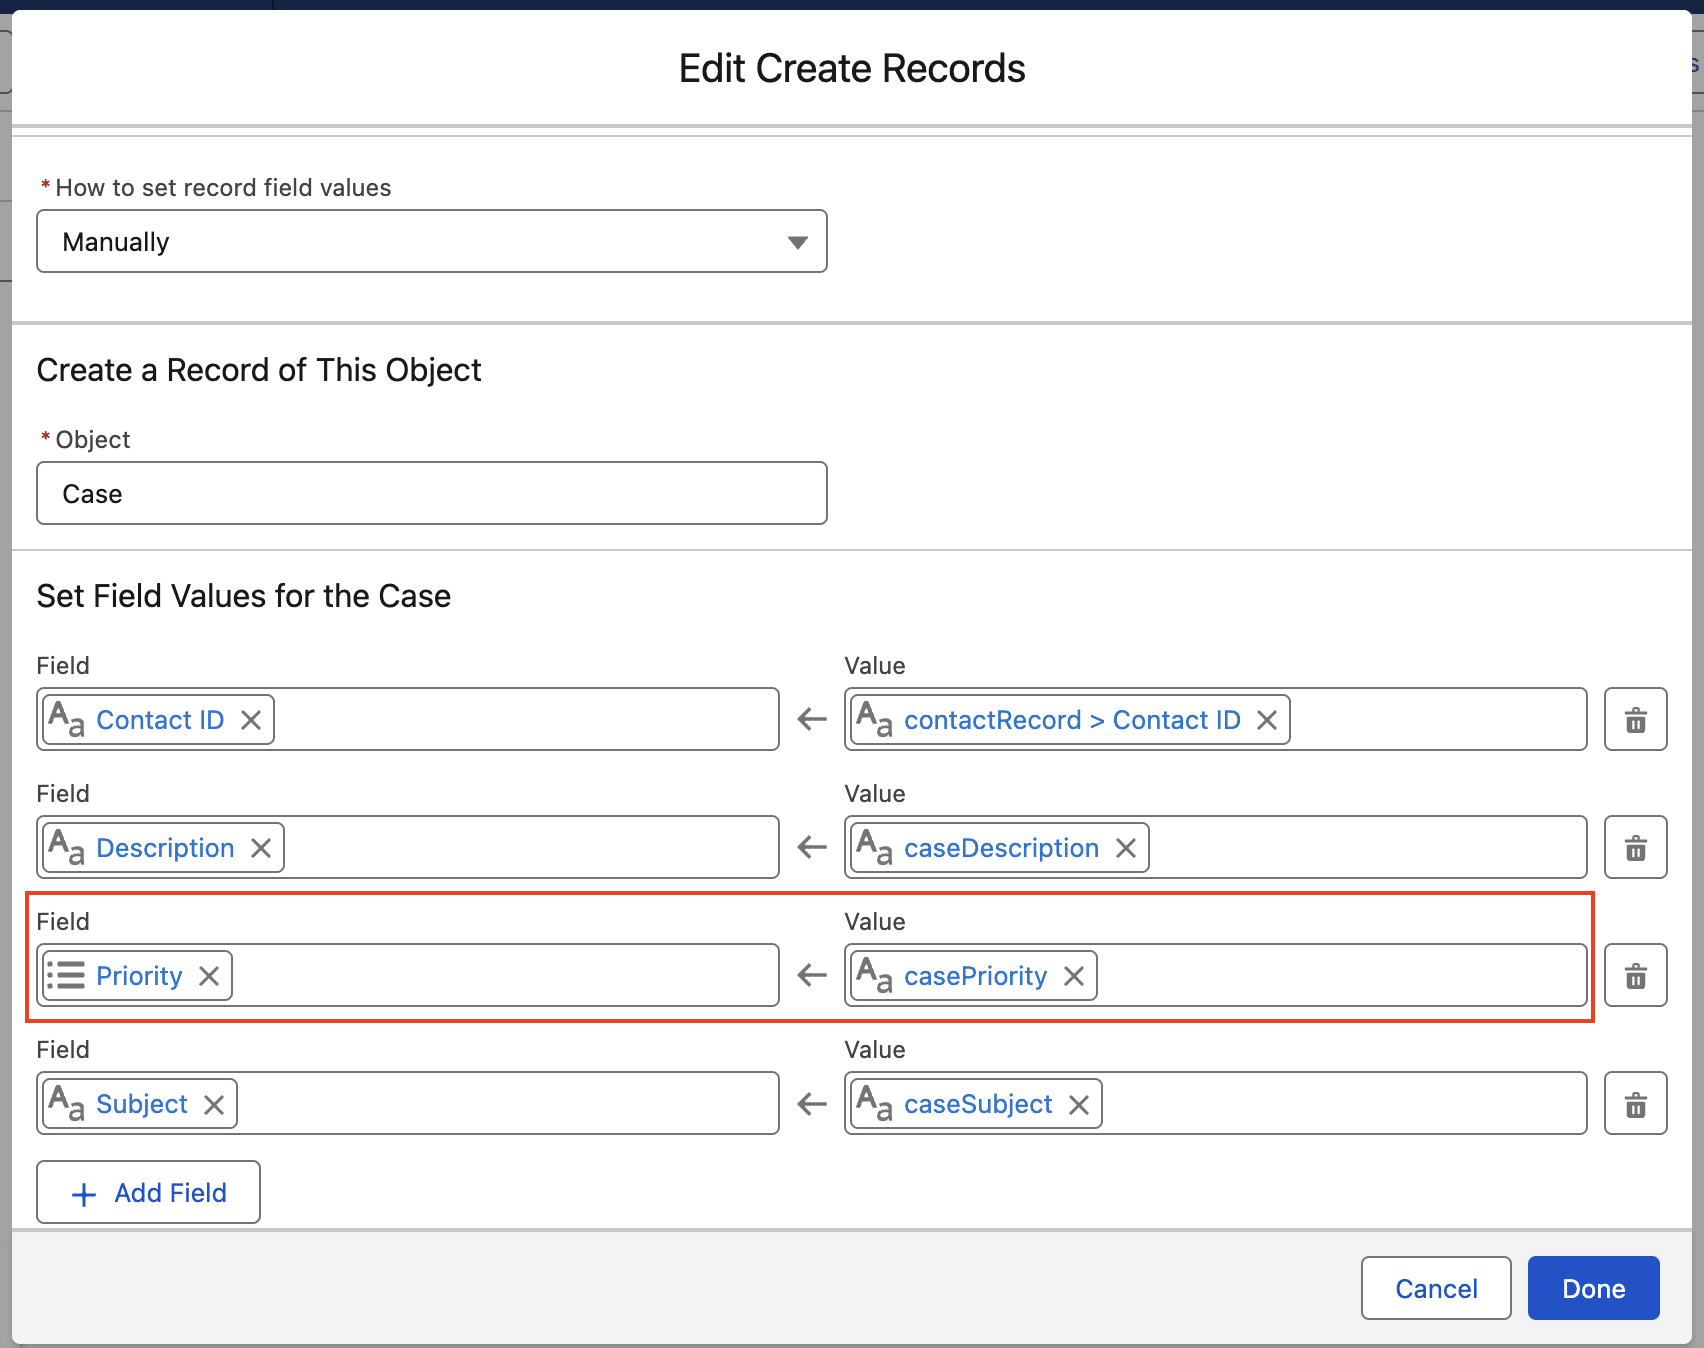The width and height of the screenshot is (1704, 1348).
Task: Click the Done button
Action: [x=1594, y=1288]
